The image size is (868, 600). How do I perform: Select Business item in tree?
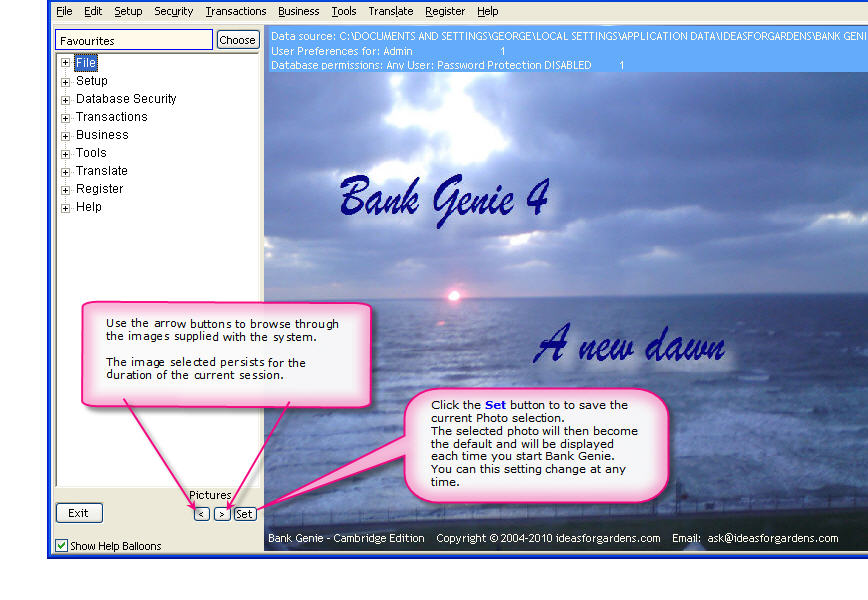tap(102, 135)
